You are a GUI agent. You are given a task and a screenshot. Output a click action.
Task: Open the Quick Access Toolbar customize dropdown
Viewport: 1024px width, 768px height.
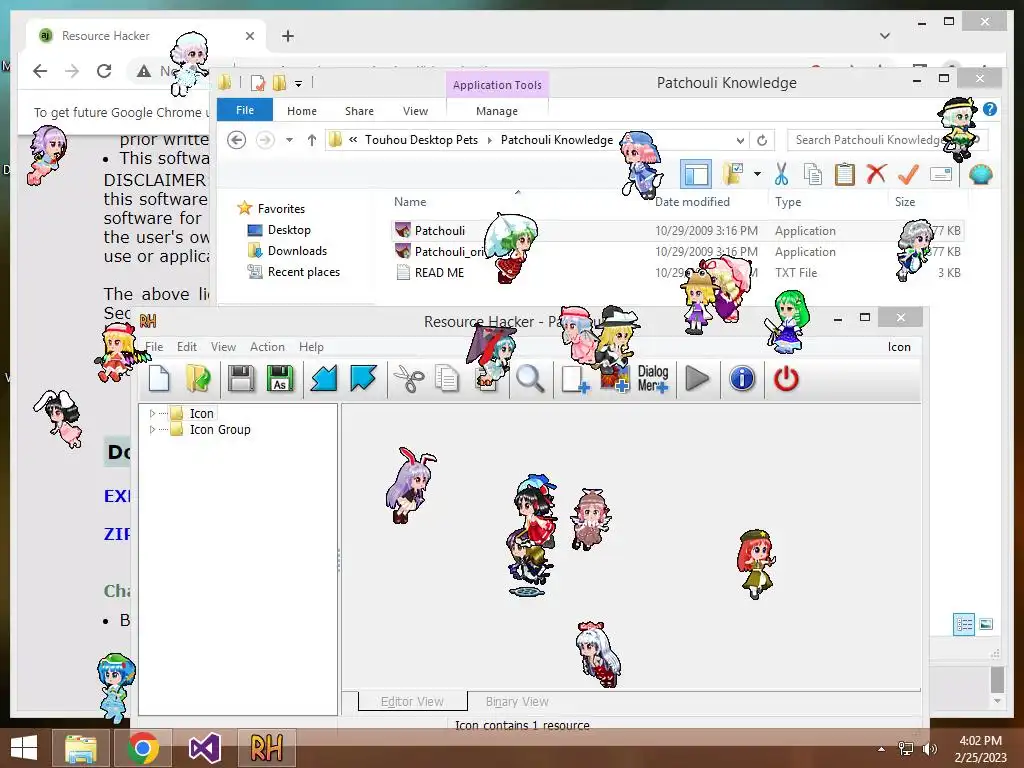(x=298, y=84)
